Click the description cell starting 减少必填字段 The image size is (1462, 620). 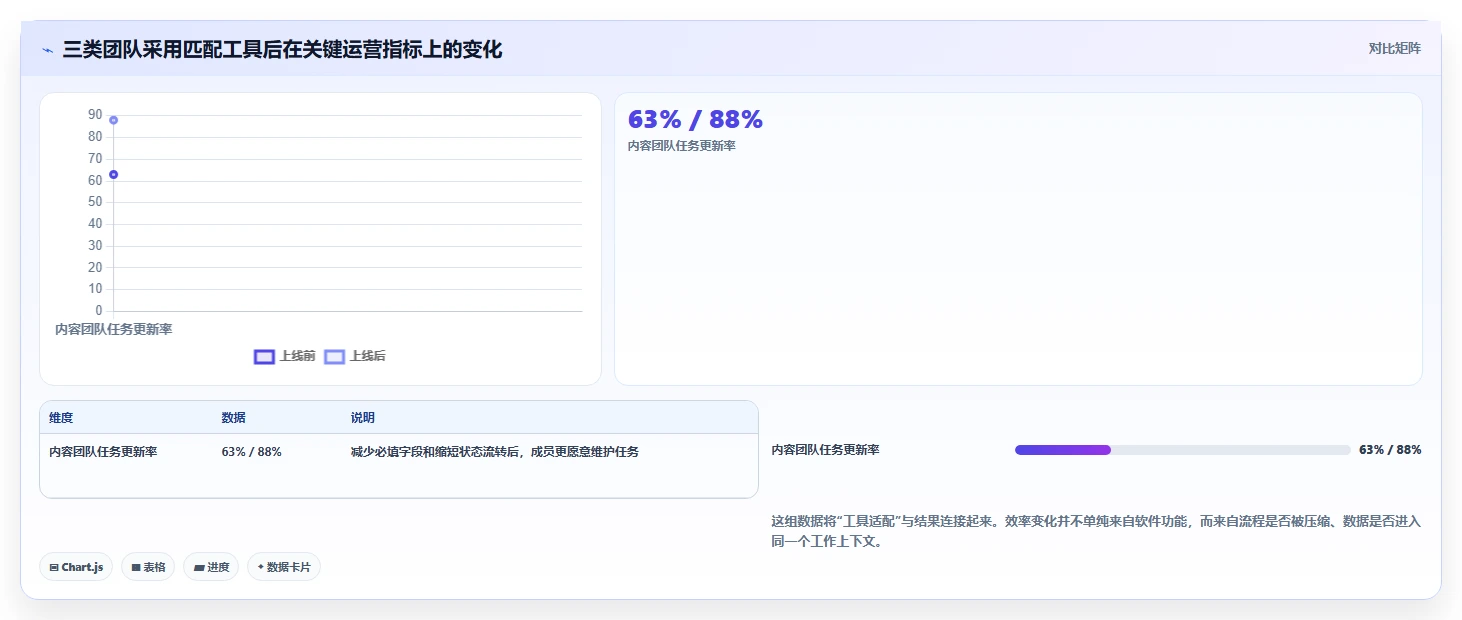tap(494, 452)
